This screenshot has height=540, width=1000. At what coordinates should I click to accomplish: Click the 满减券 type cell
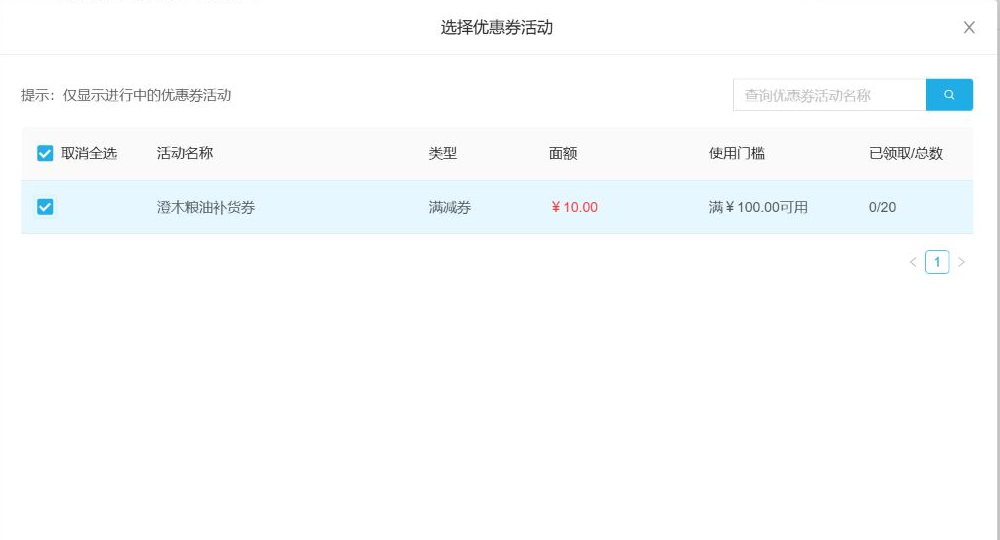tap(450, 207)
